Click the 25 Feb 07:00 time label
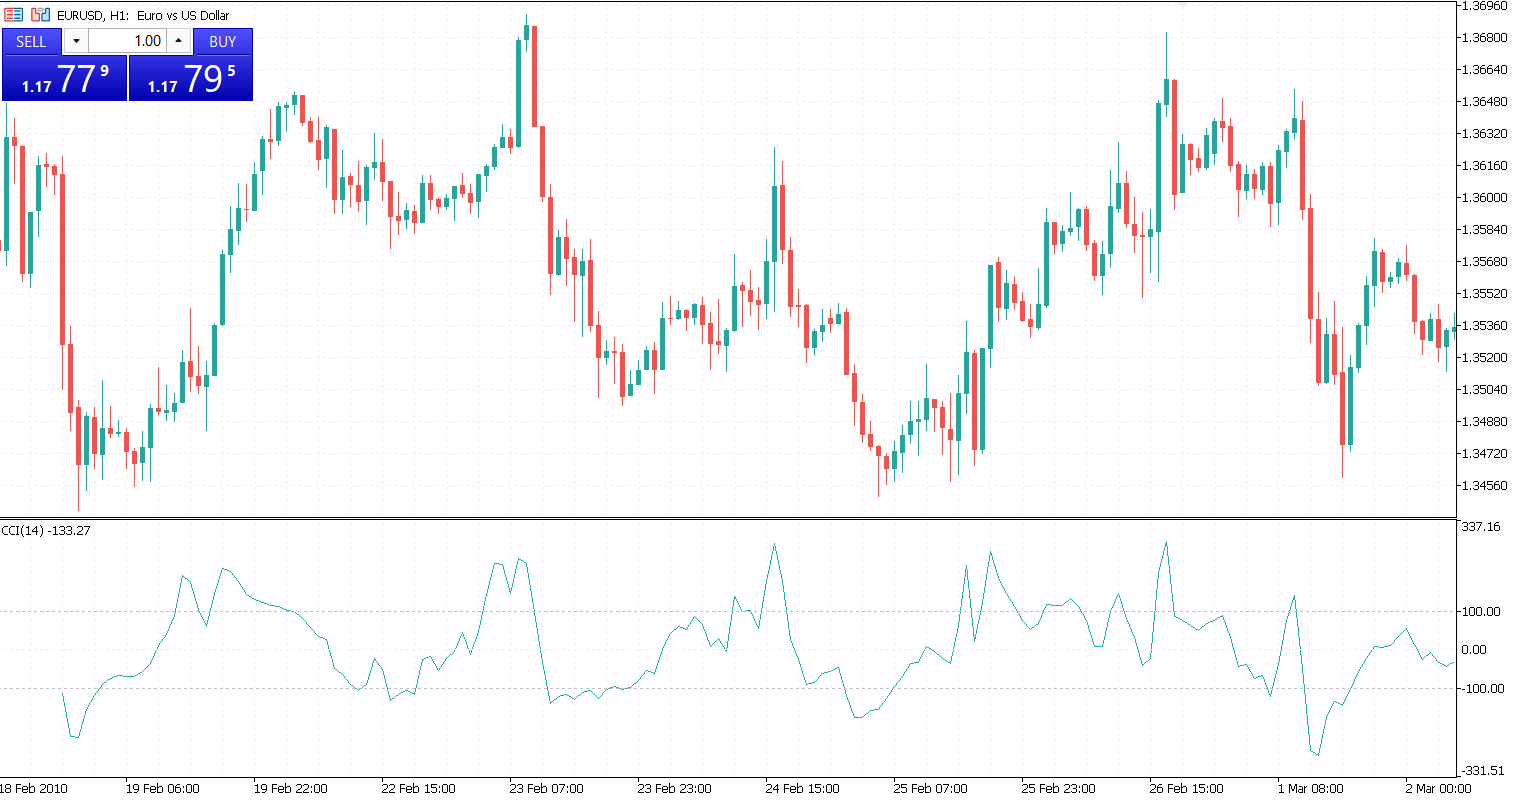Screen dimensions: 1525x800 click(x=931, y=789)
